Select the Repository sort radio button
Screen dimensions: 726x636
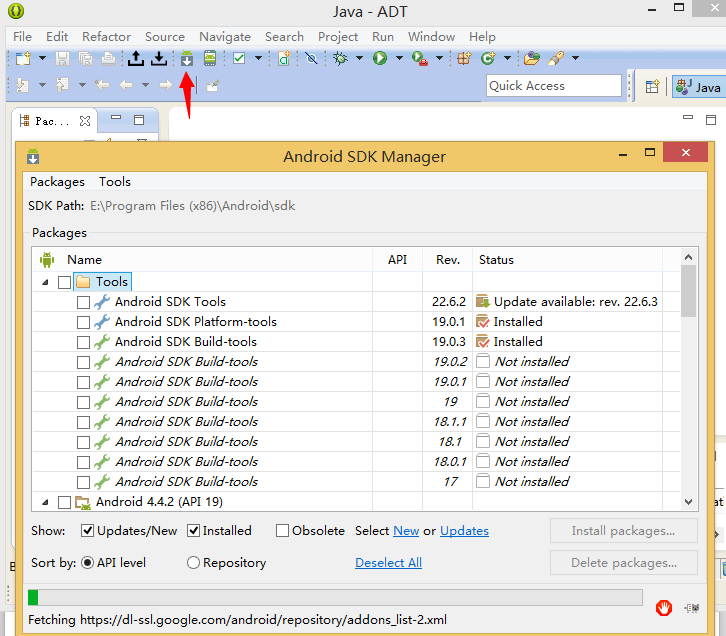pyautogui.click(x=193, y=562)
